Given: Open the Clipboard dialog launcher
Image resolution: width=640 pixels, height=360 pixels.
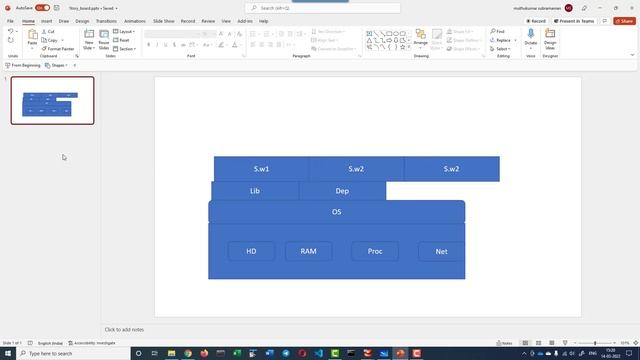Looking at the screenshot, I should click(x=77, y=56).
